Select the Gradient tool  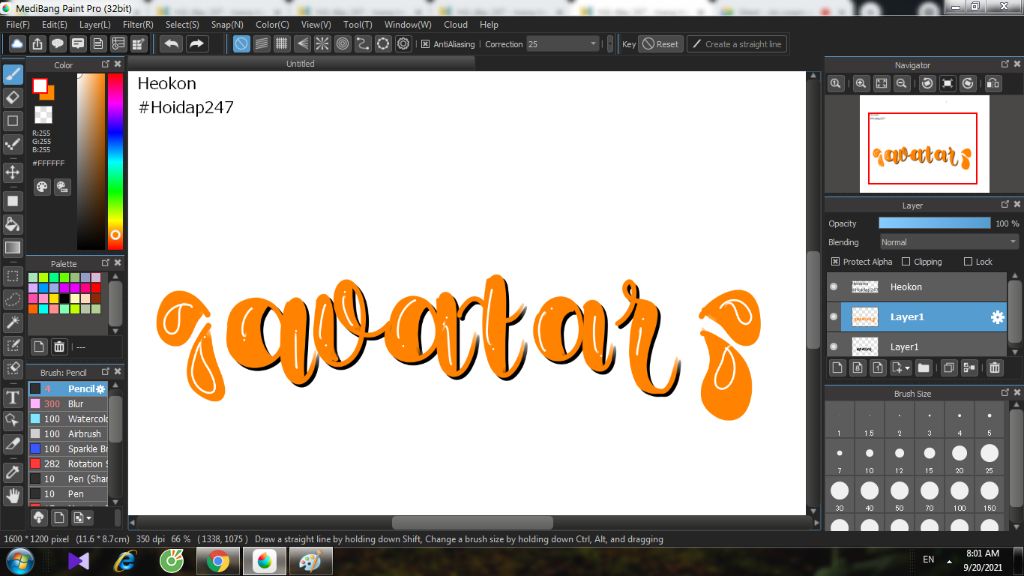click(12, 248)
